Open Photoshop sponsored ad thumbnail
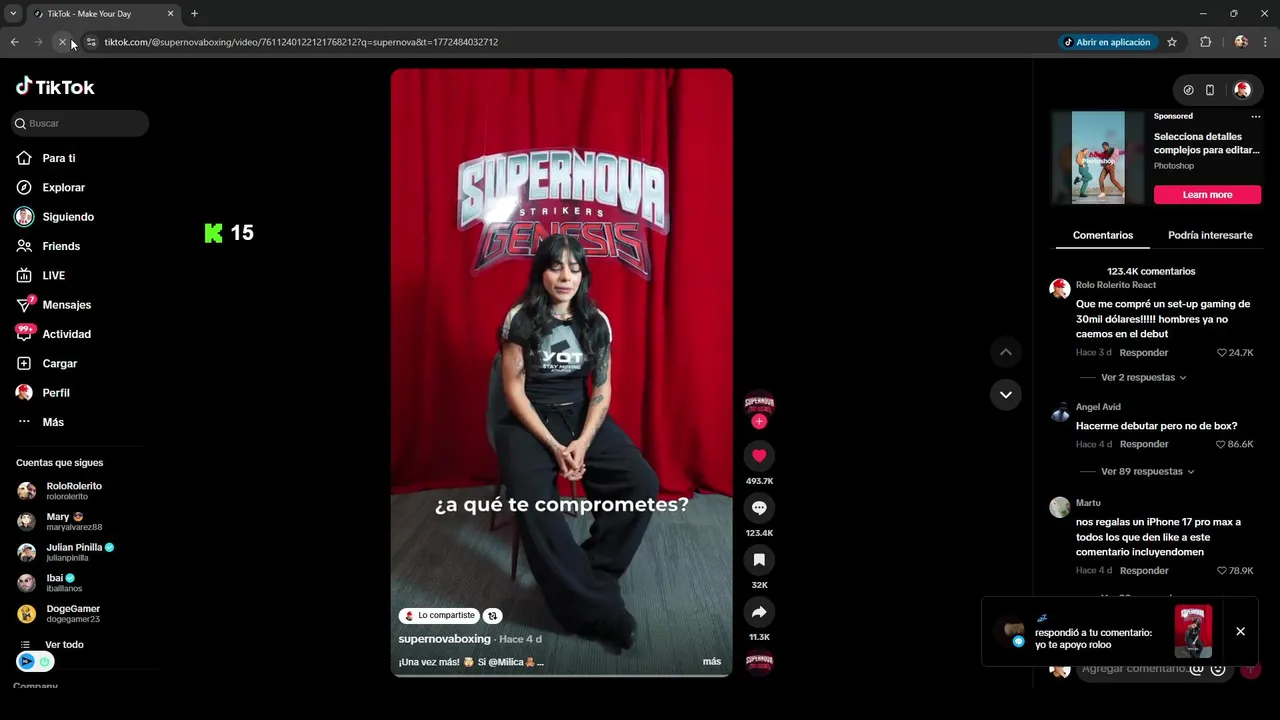 point(1098,157)
